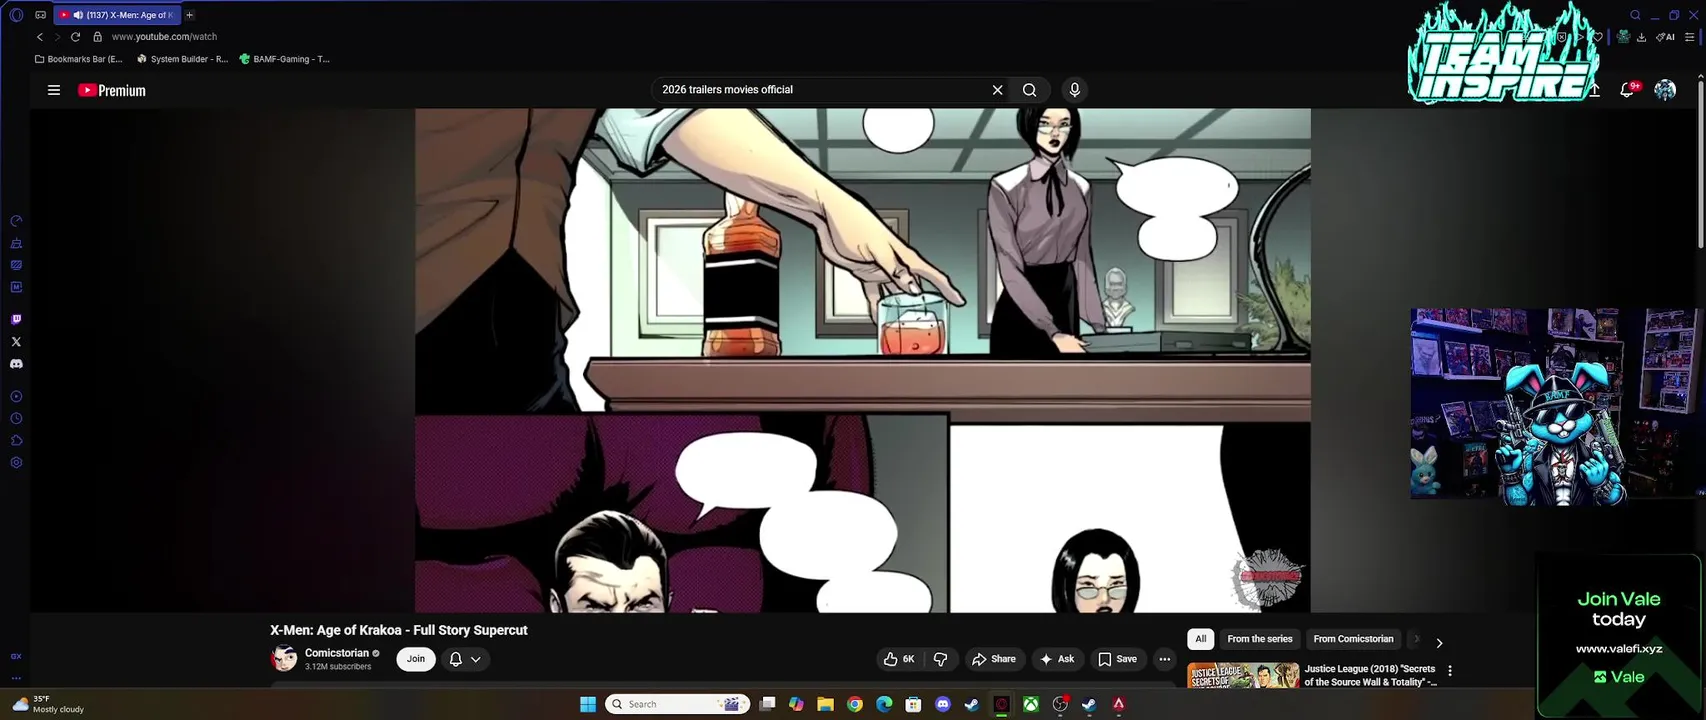The height and width of the screenshot is (720, 1706).
Task: Open the Comicstorian channel avatar
Action: point(285,659)
